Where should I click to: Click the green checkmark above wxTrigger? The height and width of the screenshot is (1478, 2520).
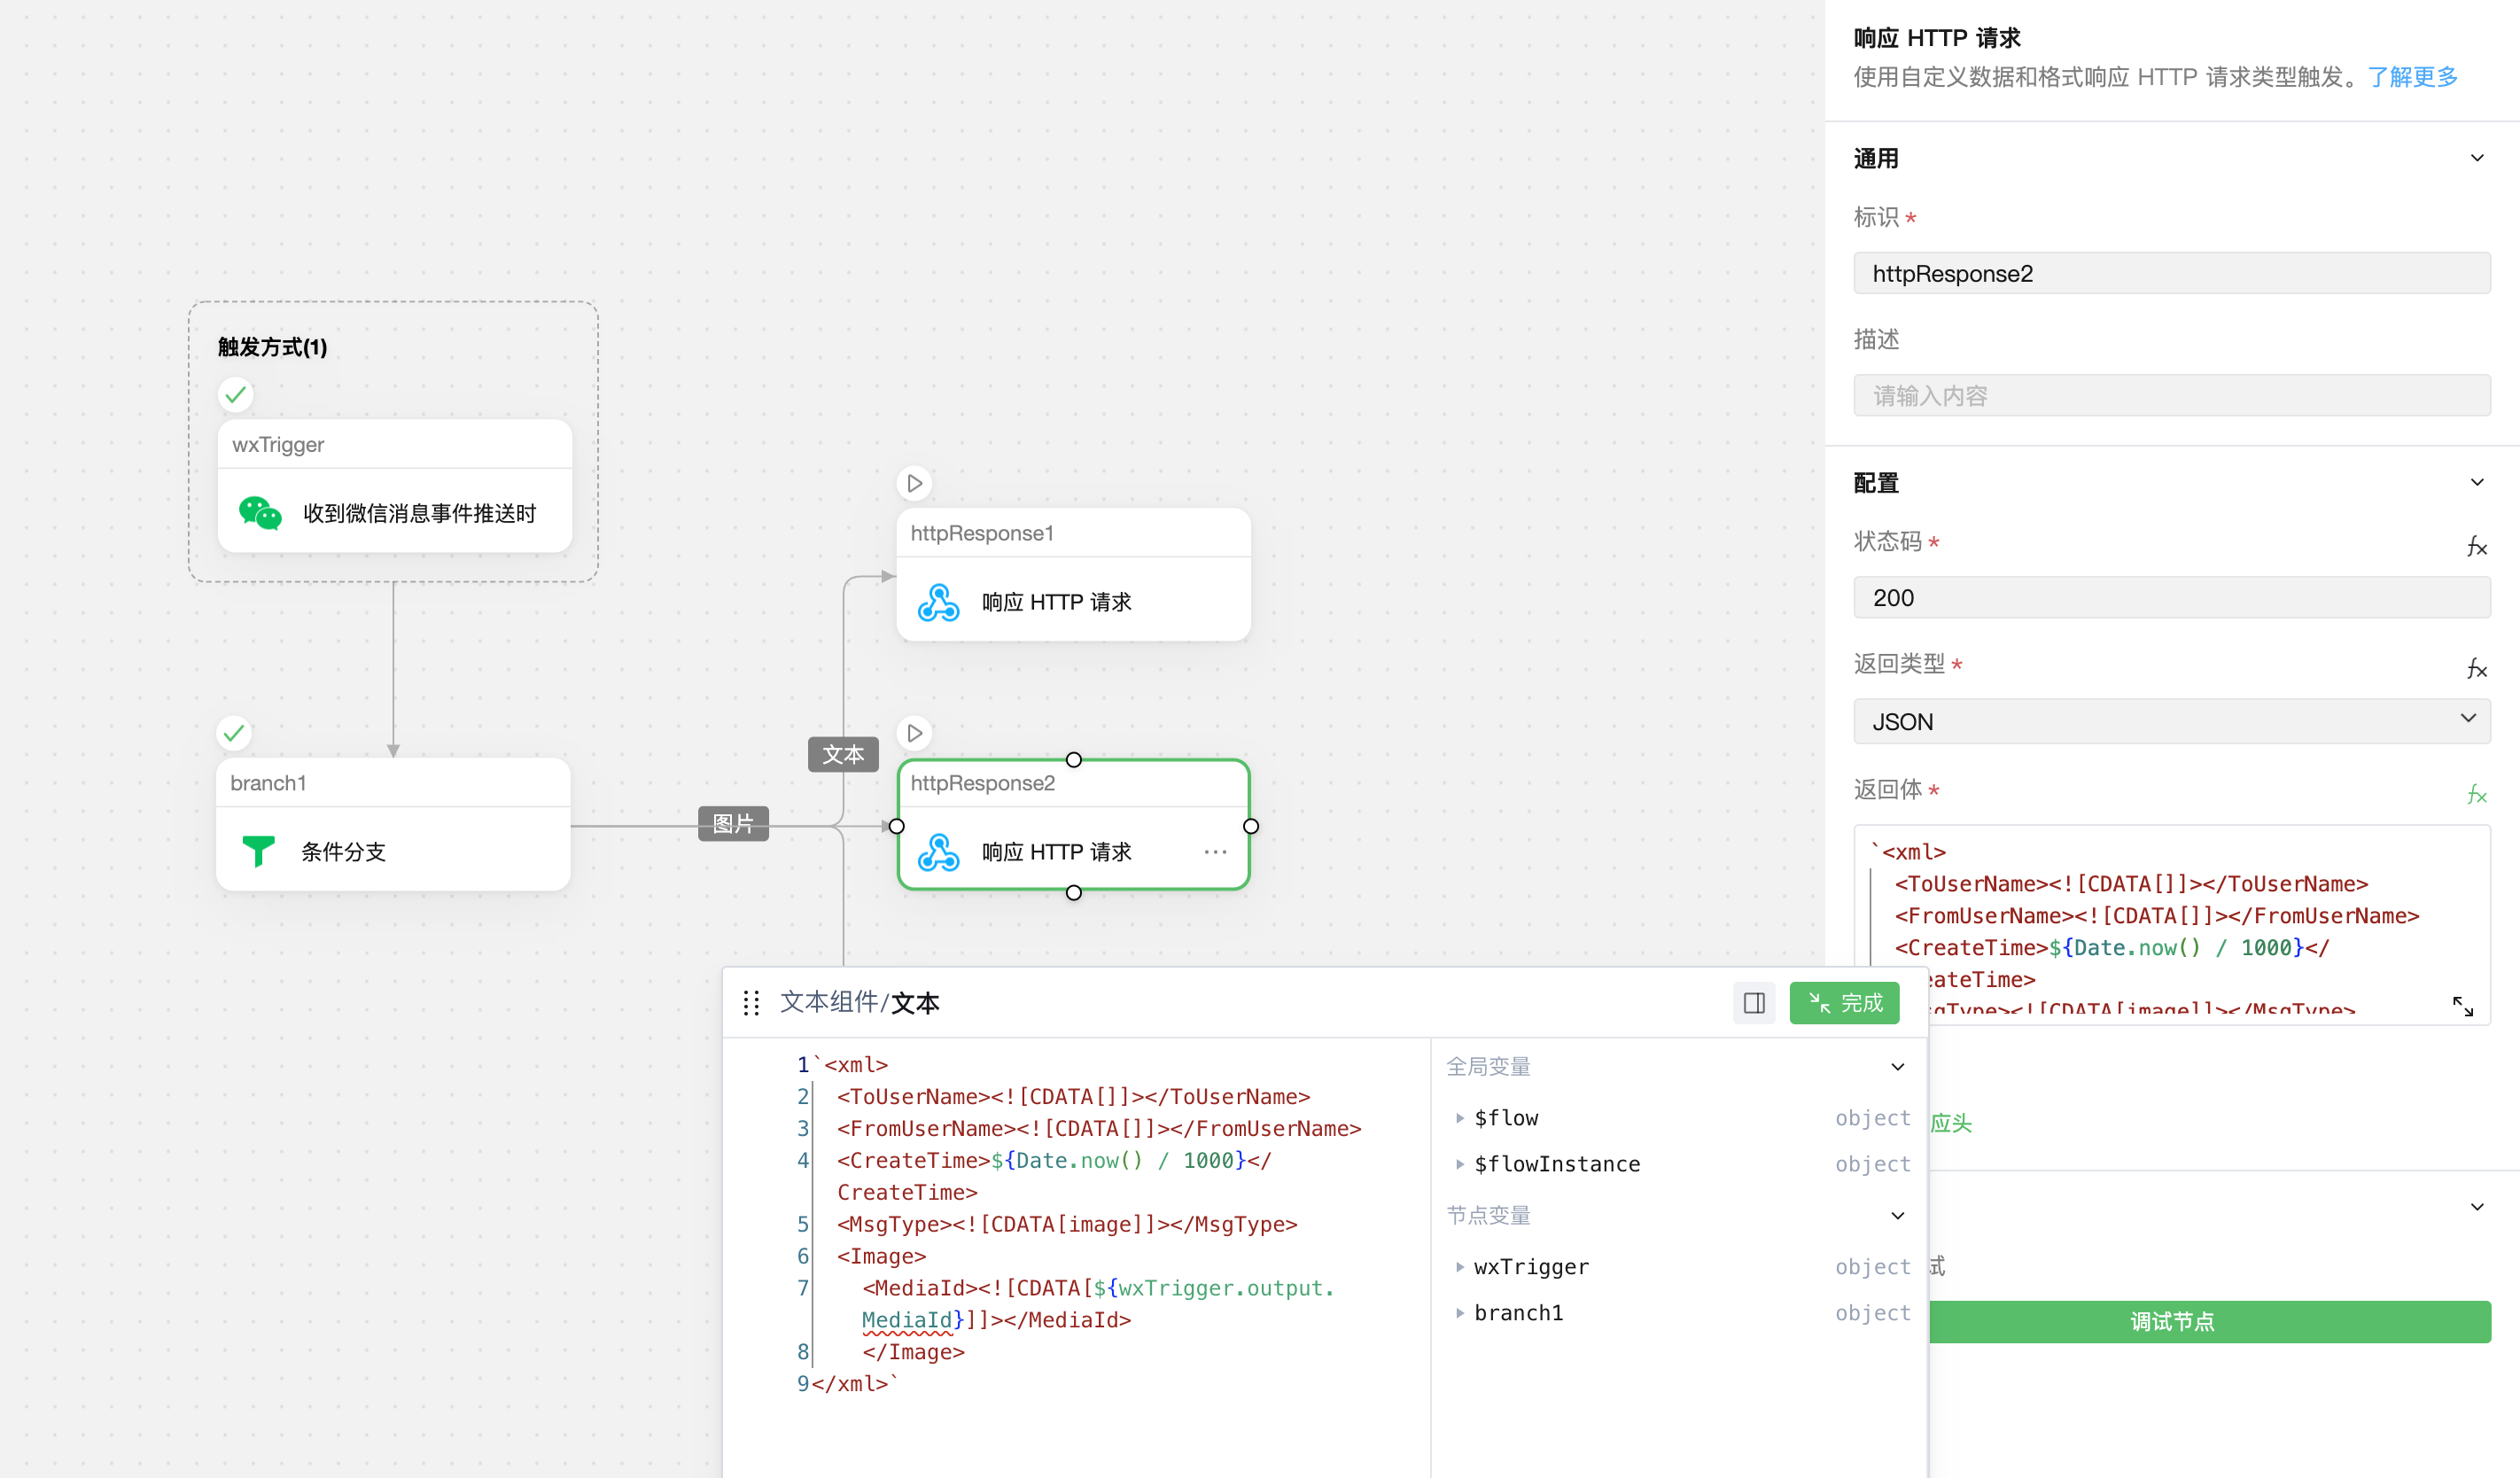[x=236, y=395]
